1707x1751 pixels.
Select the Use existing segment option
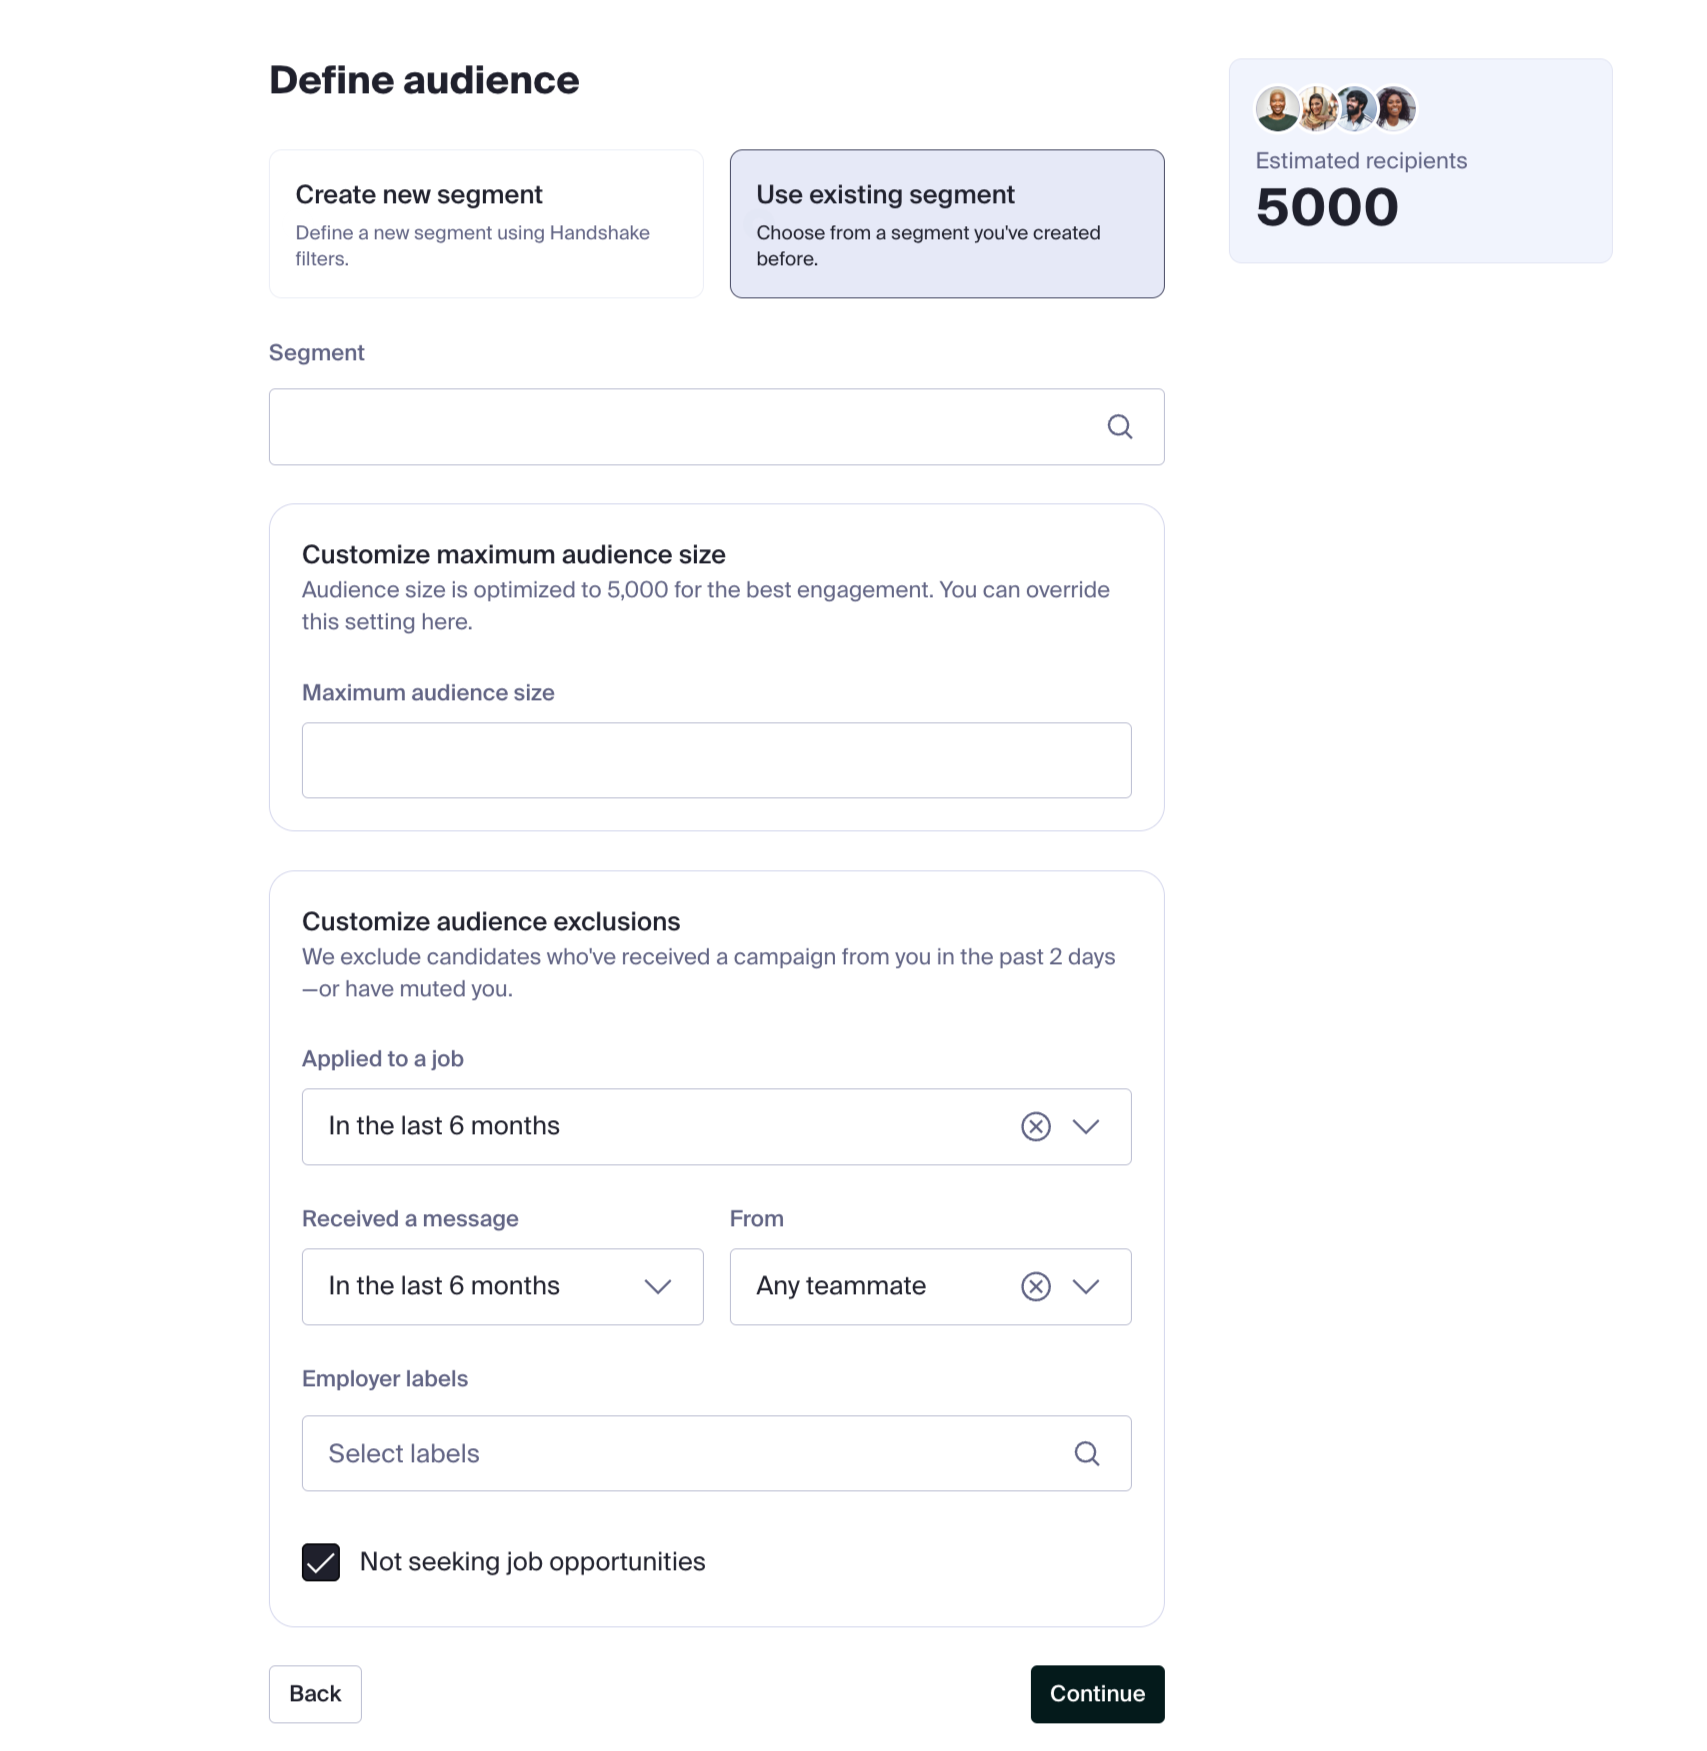coord(946,224)
